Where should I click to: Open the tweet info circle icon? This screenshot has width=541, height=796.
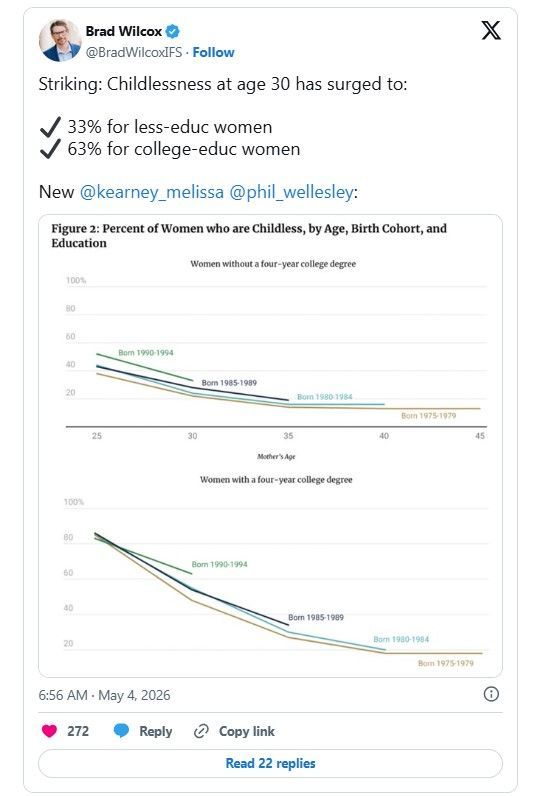click(x=491, y=694)
